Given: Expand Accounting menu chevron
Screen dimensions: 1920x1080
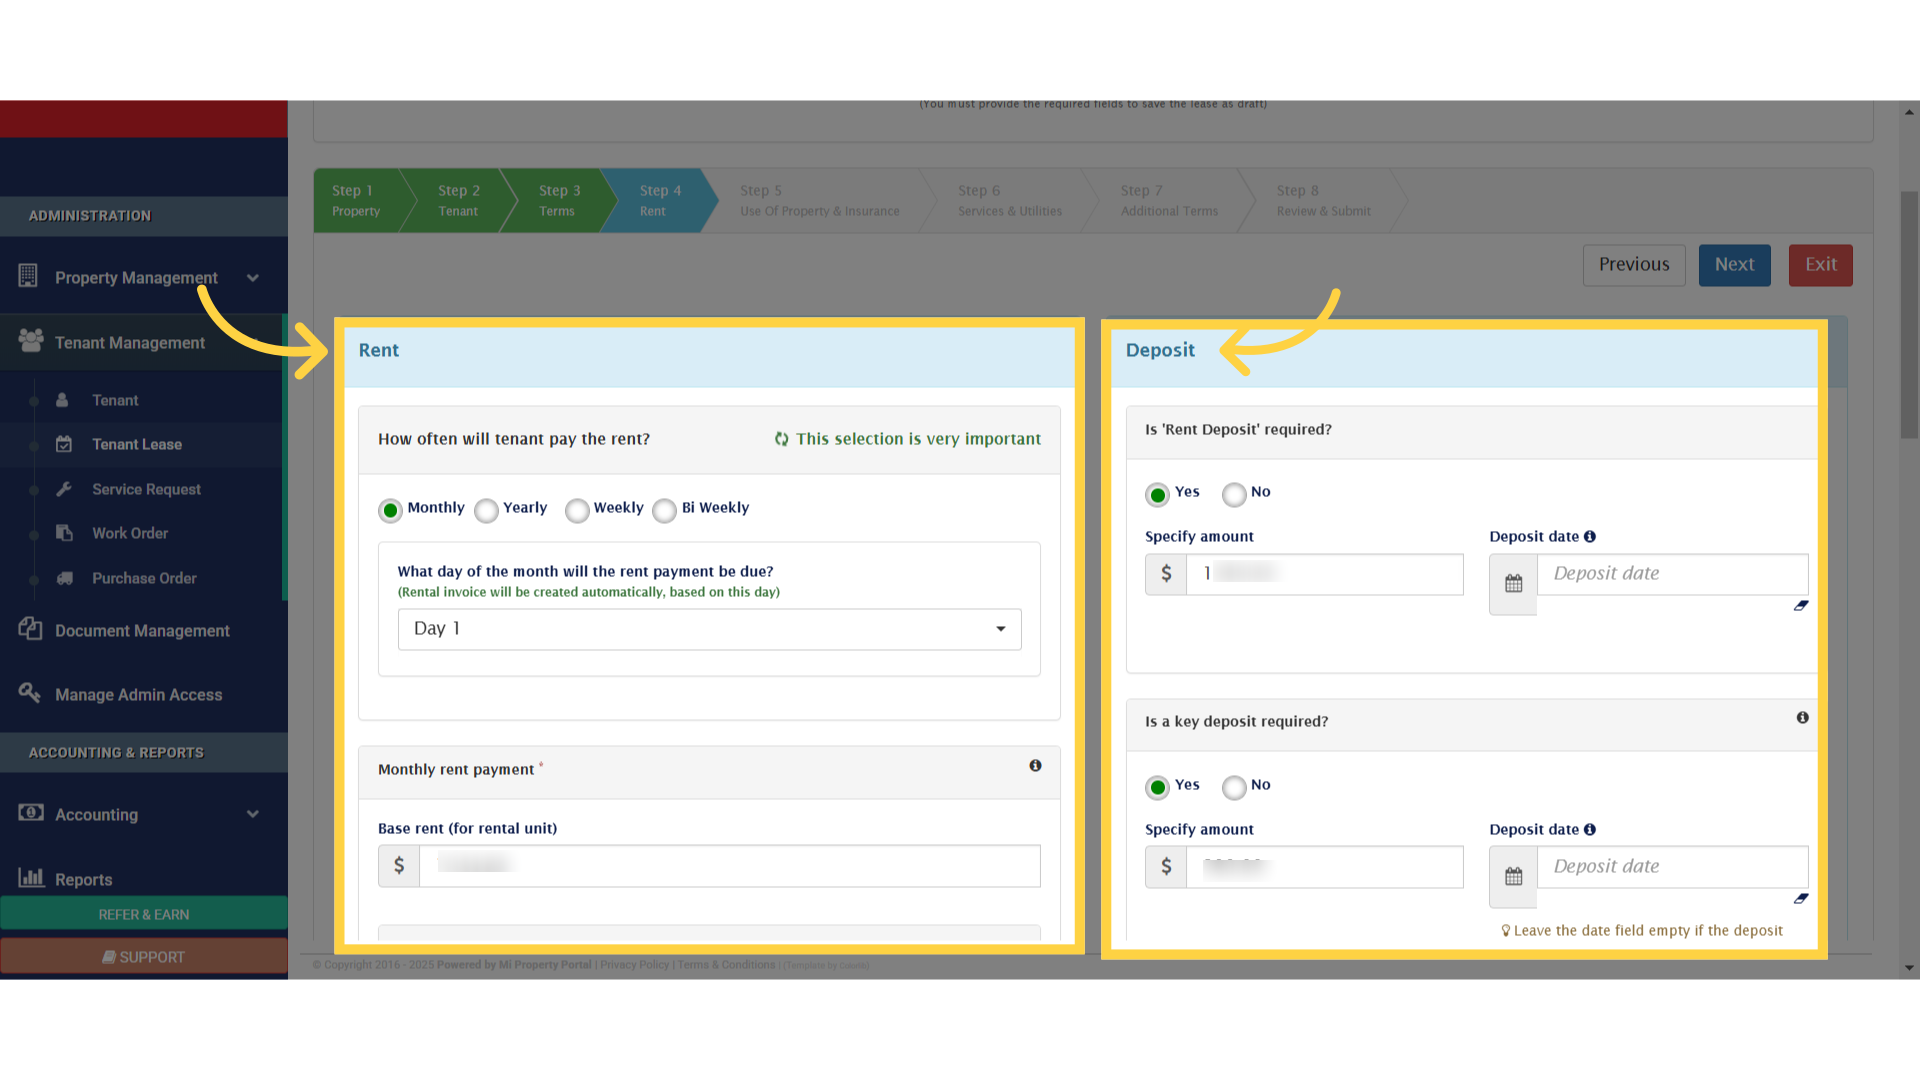Looking at the screenshot, I should tap(253, 814).
